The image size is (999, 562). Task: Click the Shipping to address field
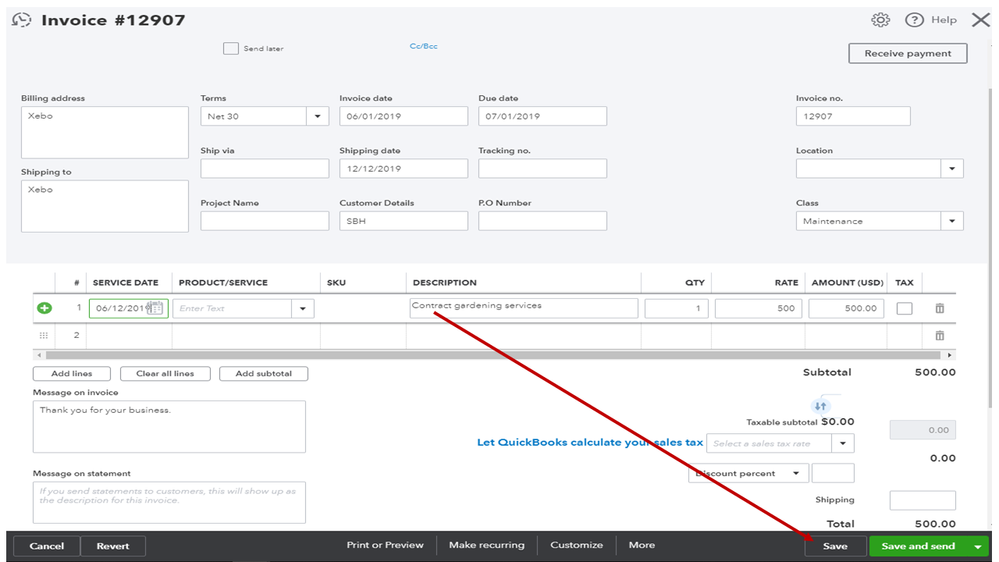(104, 206)
